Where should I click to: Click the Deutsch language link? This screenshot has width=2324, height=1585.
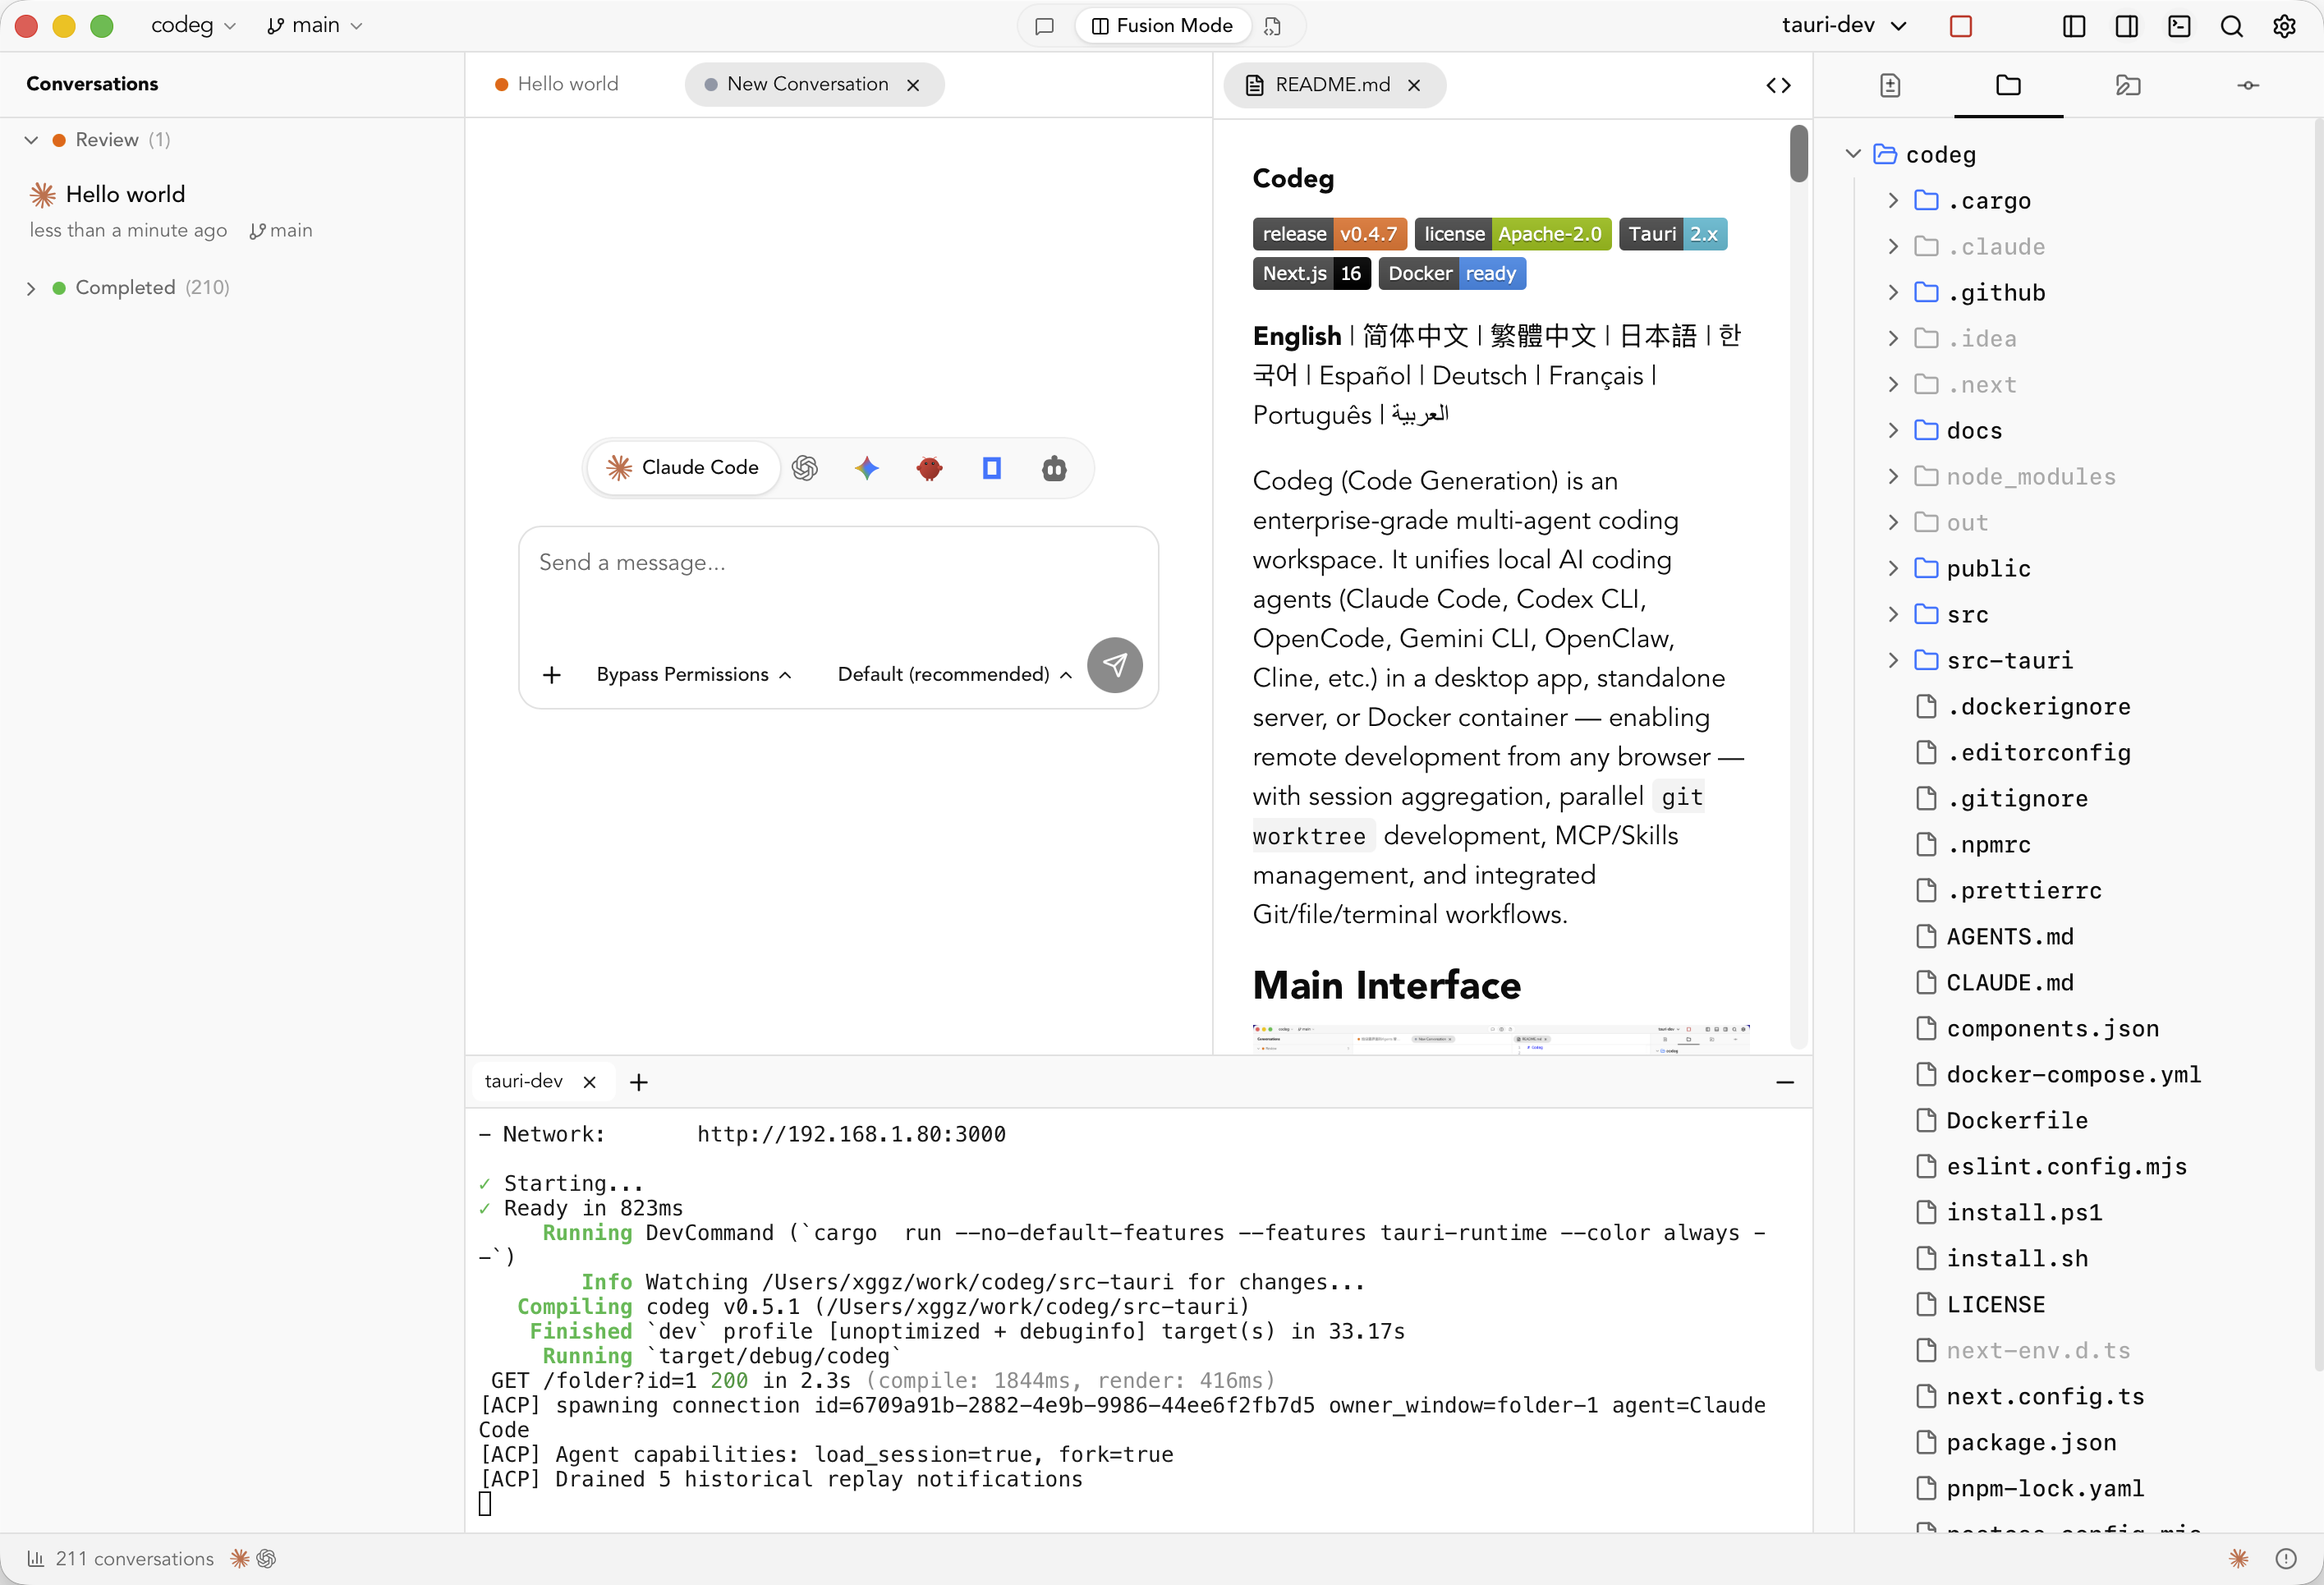(1480, 377)
